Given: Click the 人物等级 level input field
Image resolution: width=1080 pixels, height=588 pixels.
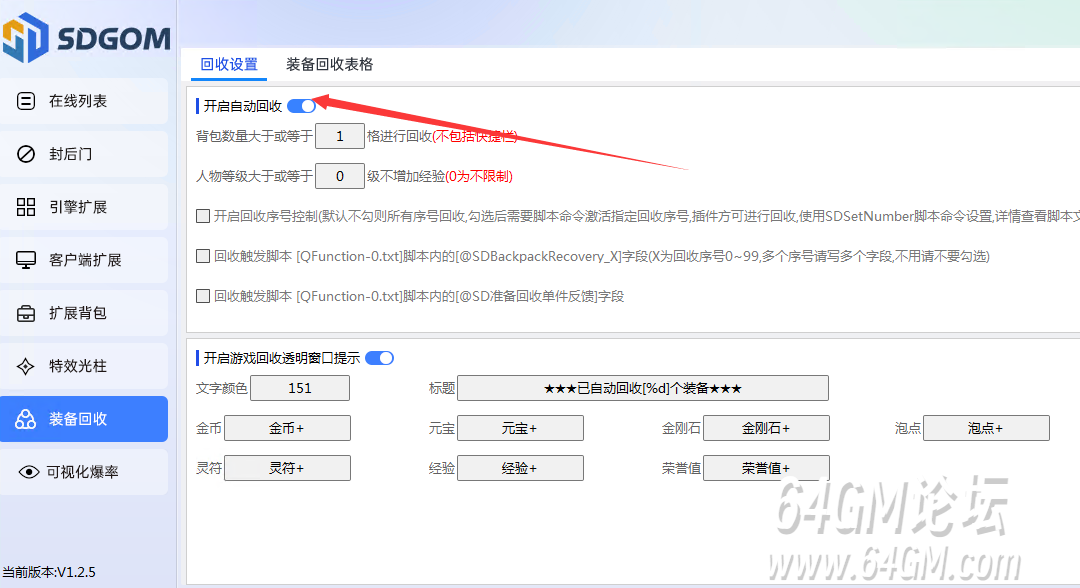Looking at the screenshot, I should pos(339,176).
